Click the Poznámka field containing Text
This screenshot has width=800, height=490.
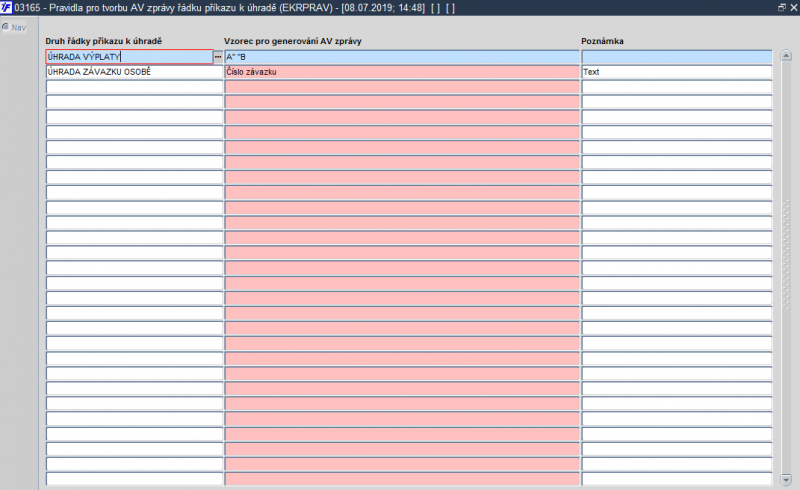coord(677,72)
